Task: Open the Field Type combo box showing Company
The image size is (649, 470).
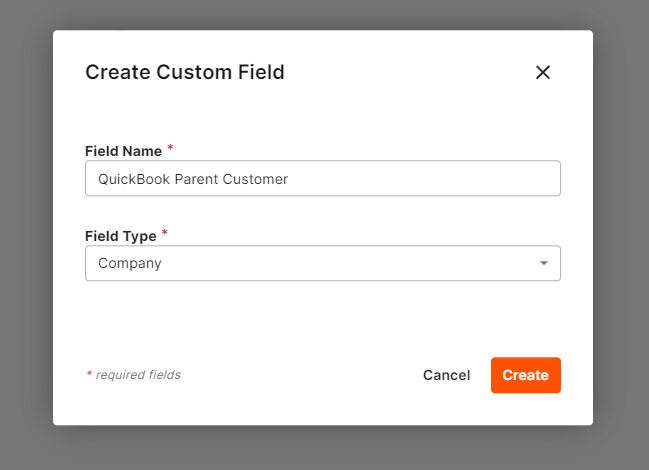Action: [322, 264]
